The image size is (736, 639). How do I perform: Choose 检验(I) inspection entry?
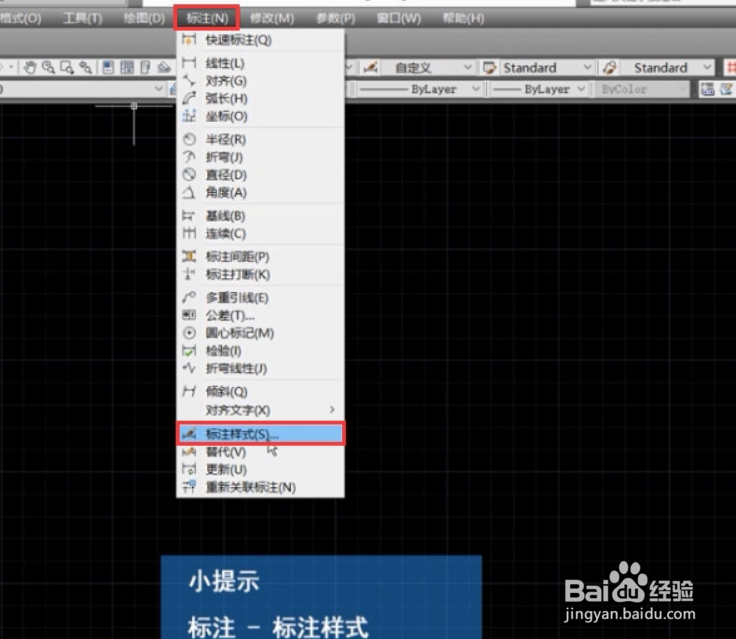point(261,351)
